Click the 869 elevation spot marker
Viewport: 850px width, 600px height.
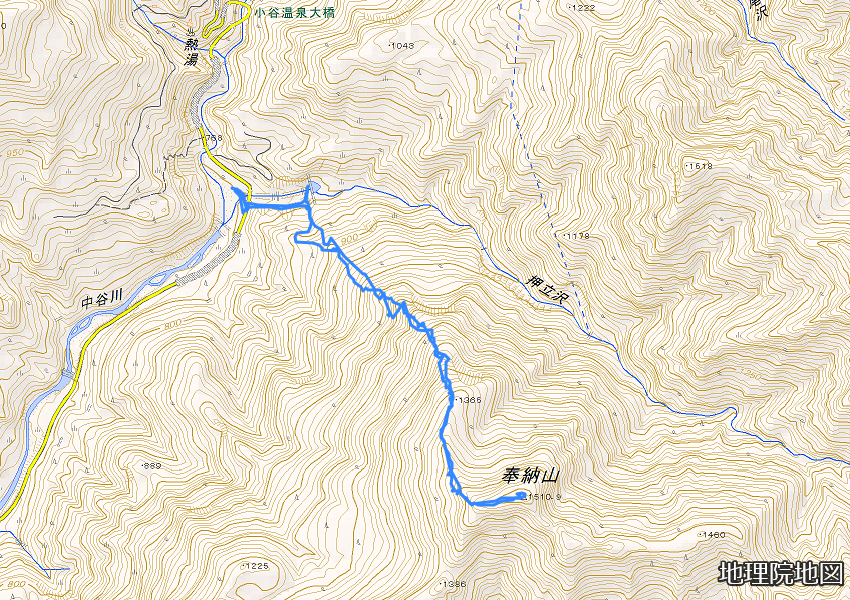151,466
